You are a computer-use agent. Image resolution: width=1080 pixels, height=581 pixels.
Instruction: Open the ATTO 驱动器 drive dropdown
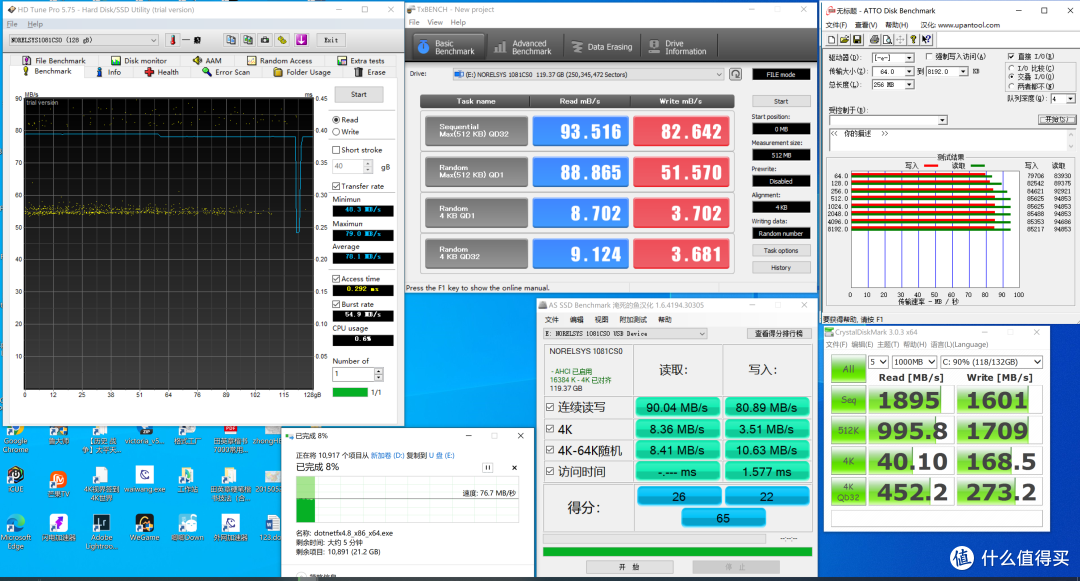tap(893, 58)
